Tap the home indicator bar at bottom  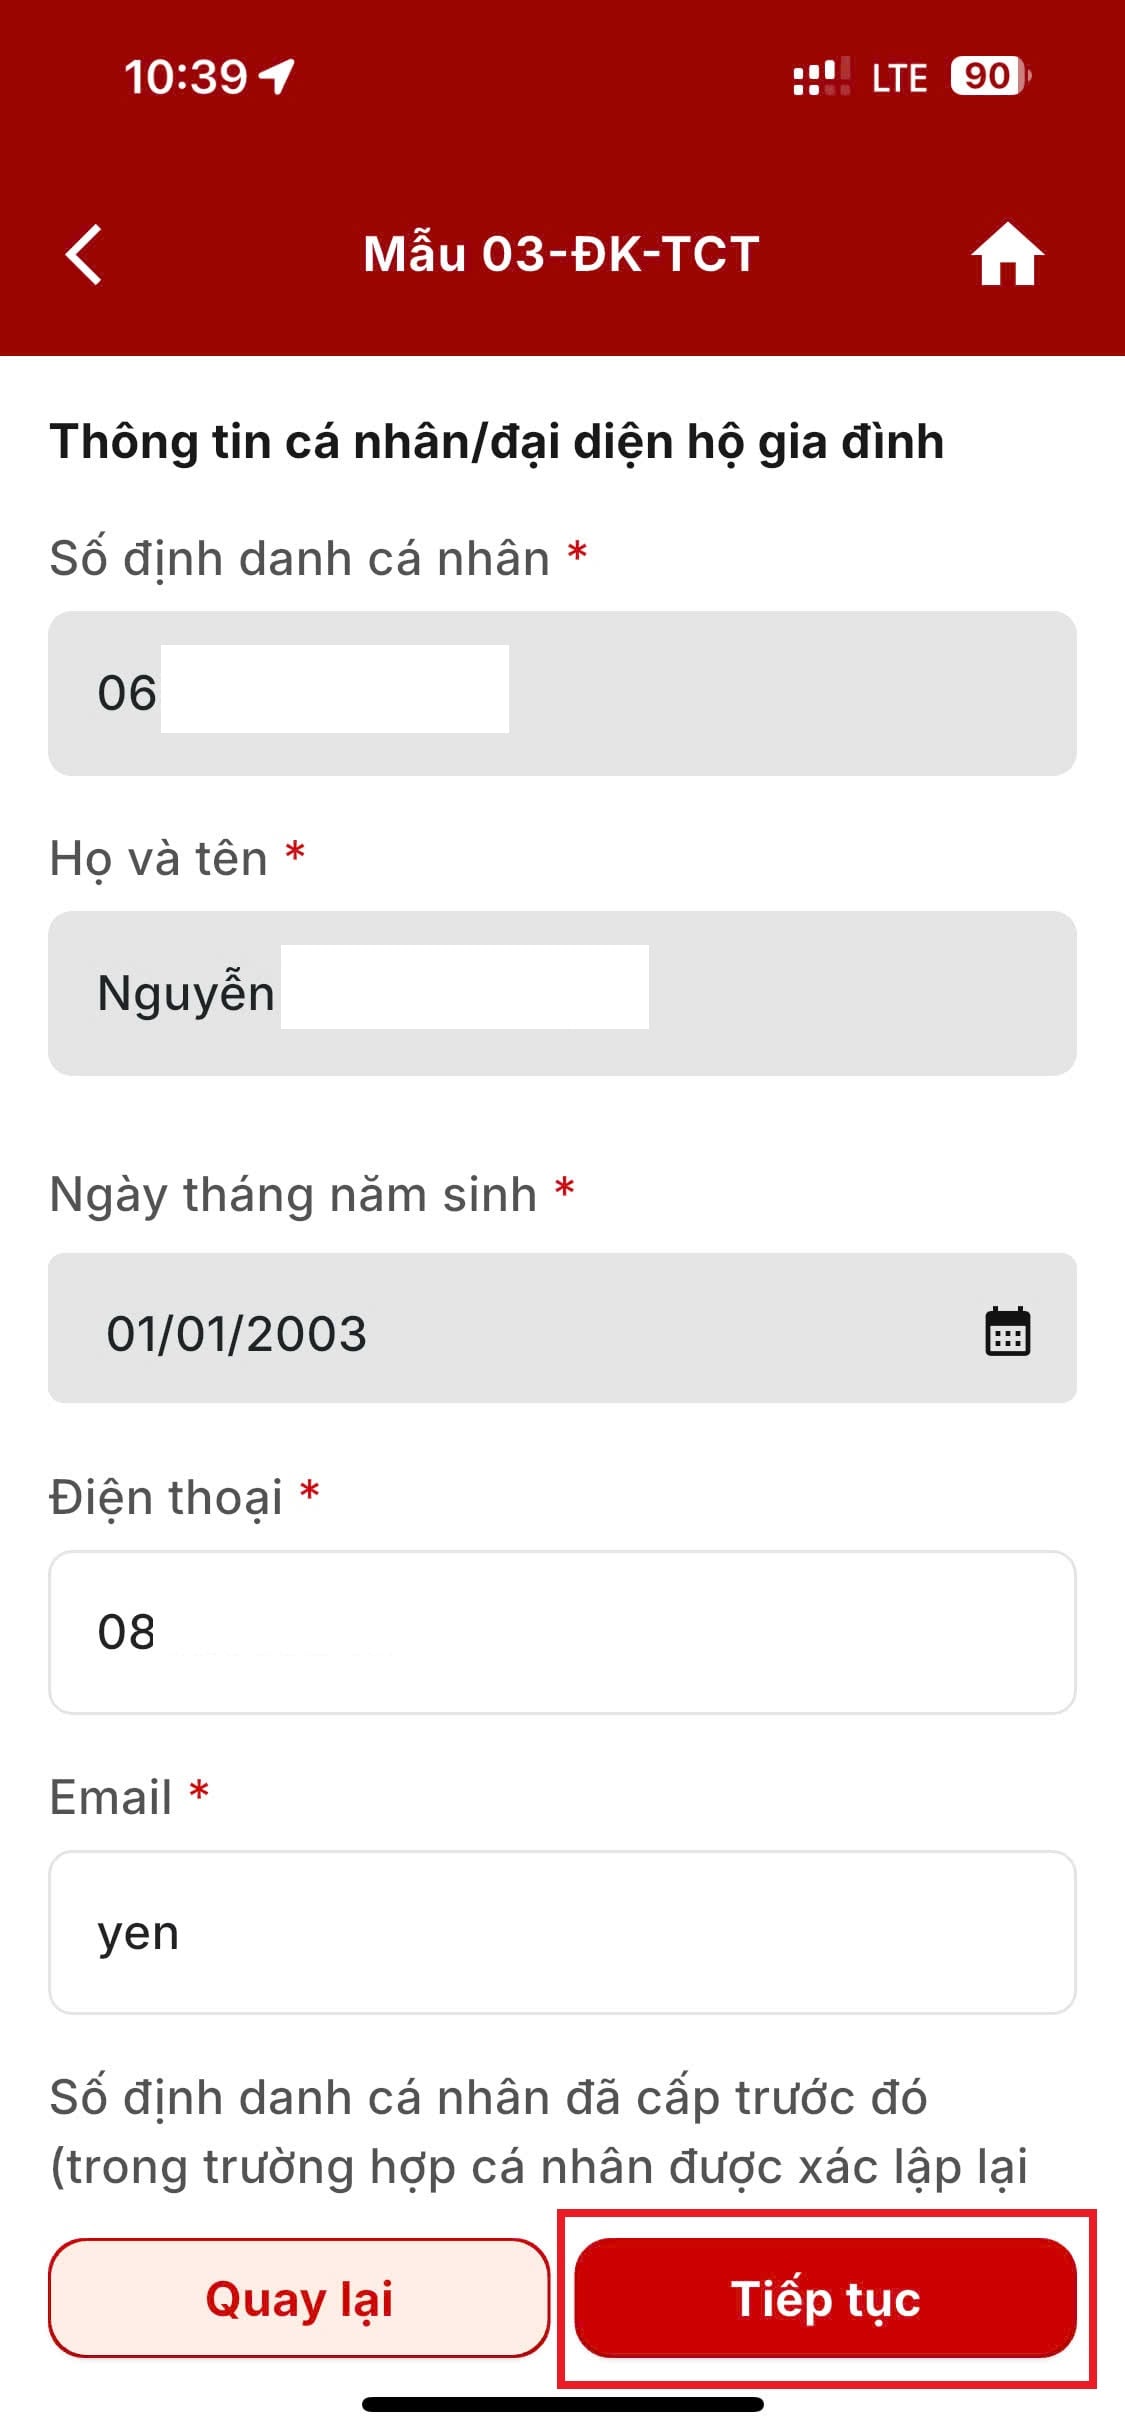tap(563, 2404)
